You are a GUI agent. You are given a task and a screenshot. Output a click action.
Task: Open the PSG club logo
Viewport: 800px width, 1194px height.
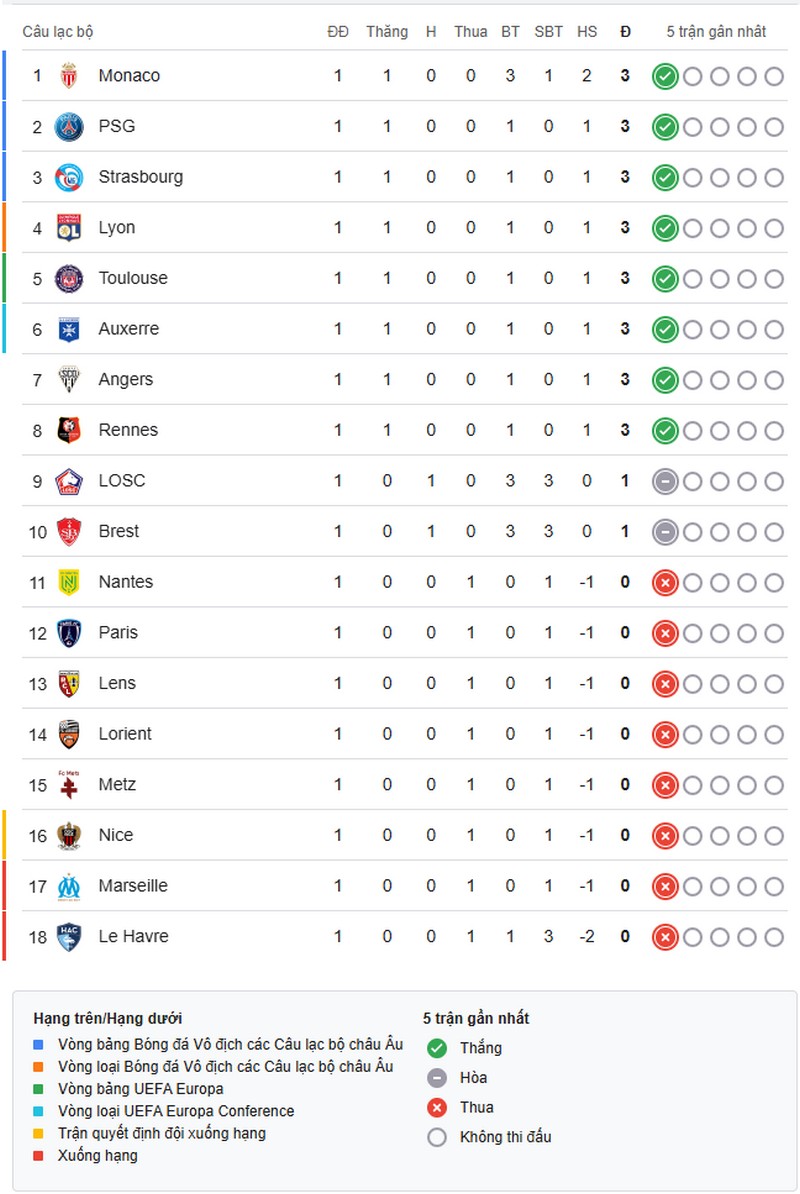coord(69,126)
